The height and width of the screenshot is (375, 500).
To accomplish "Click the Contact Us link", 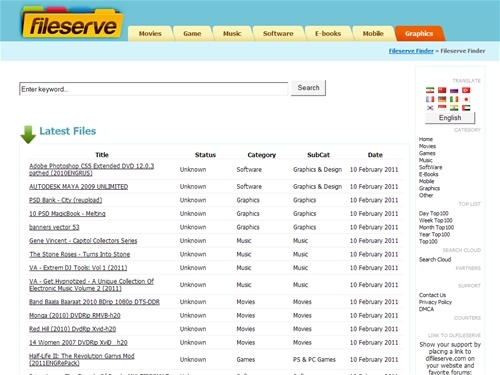I will point(432,295).
